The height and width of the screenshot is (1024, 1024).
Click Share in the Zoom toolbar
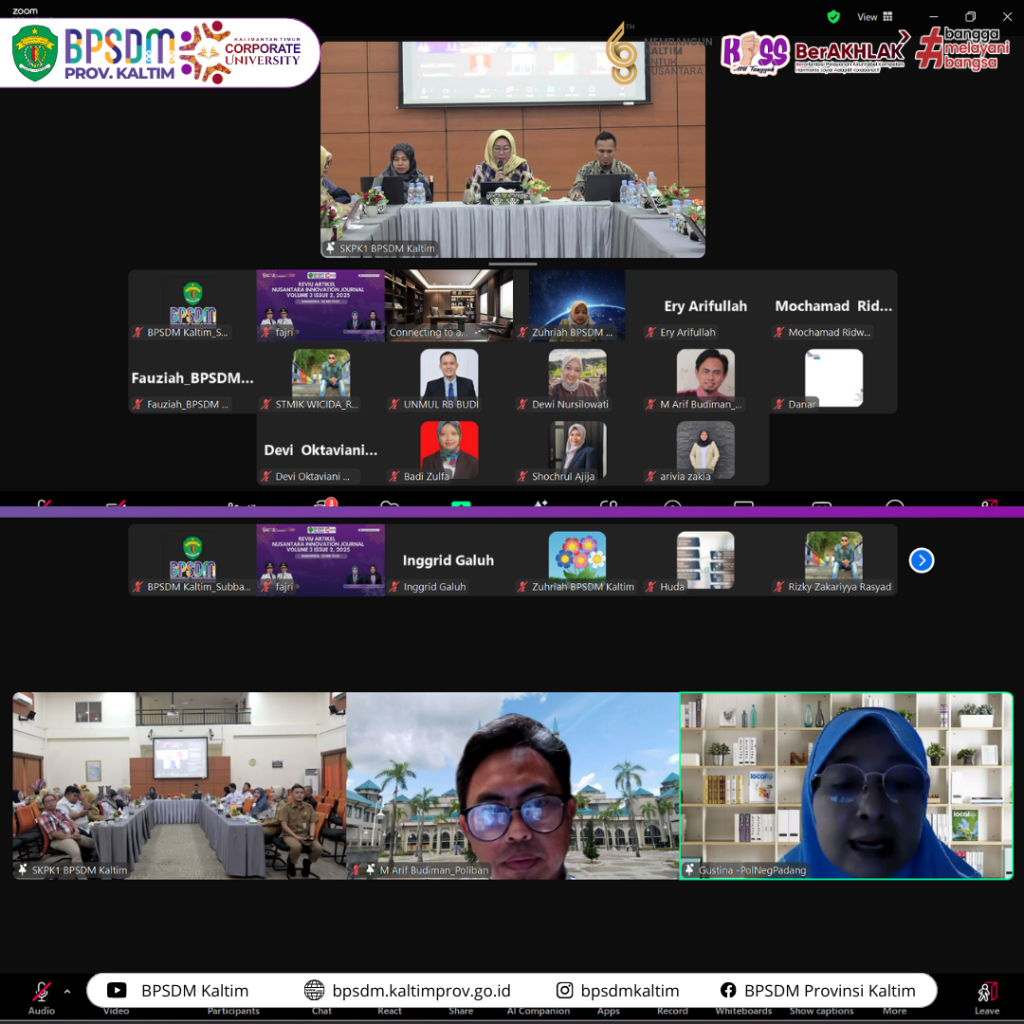pyautogui.click(x=460, y=1011)
